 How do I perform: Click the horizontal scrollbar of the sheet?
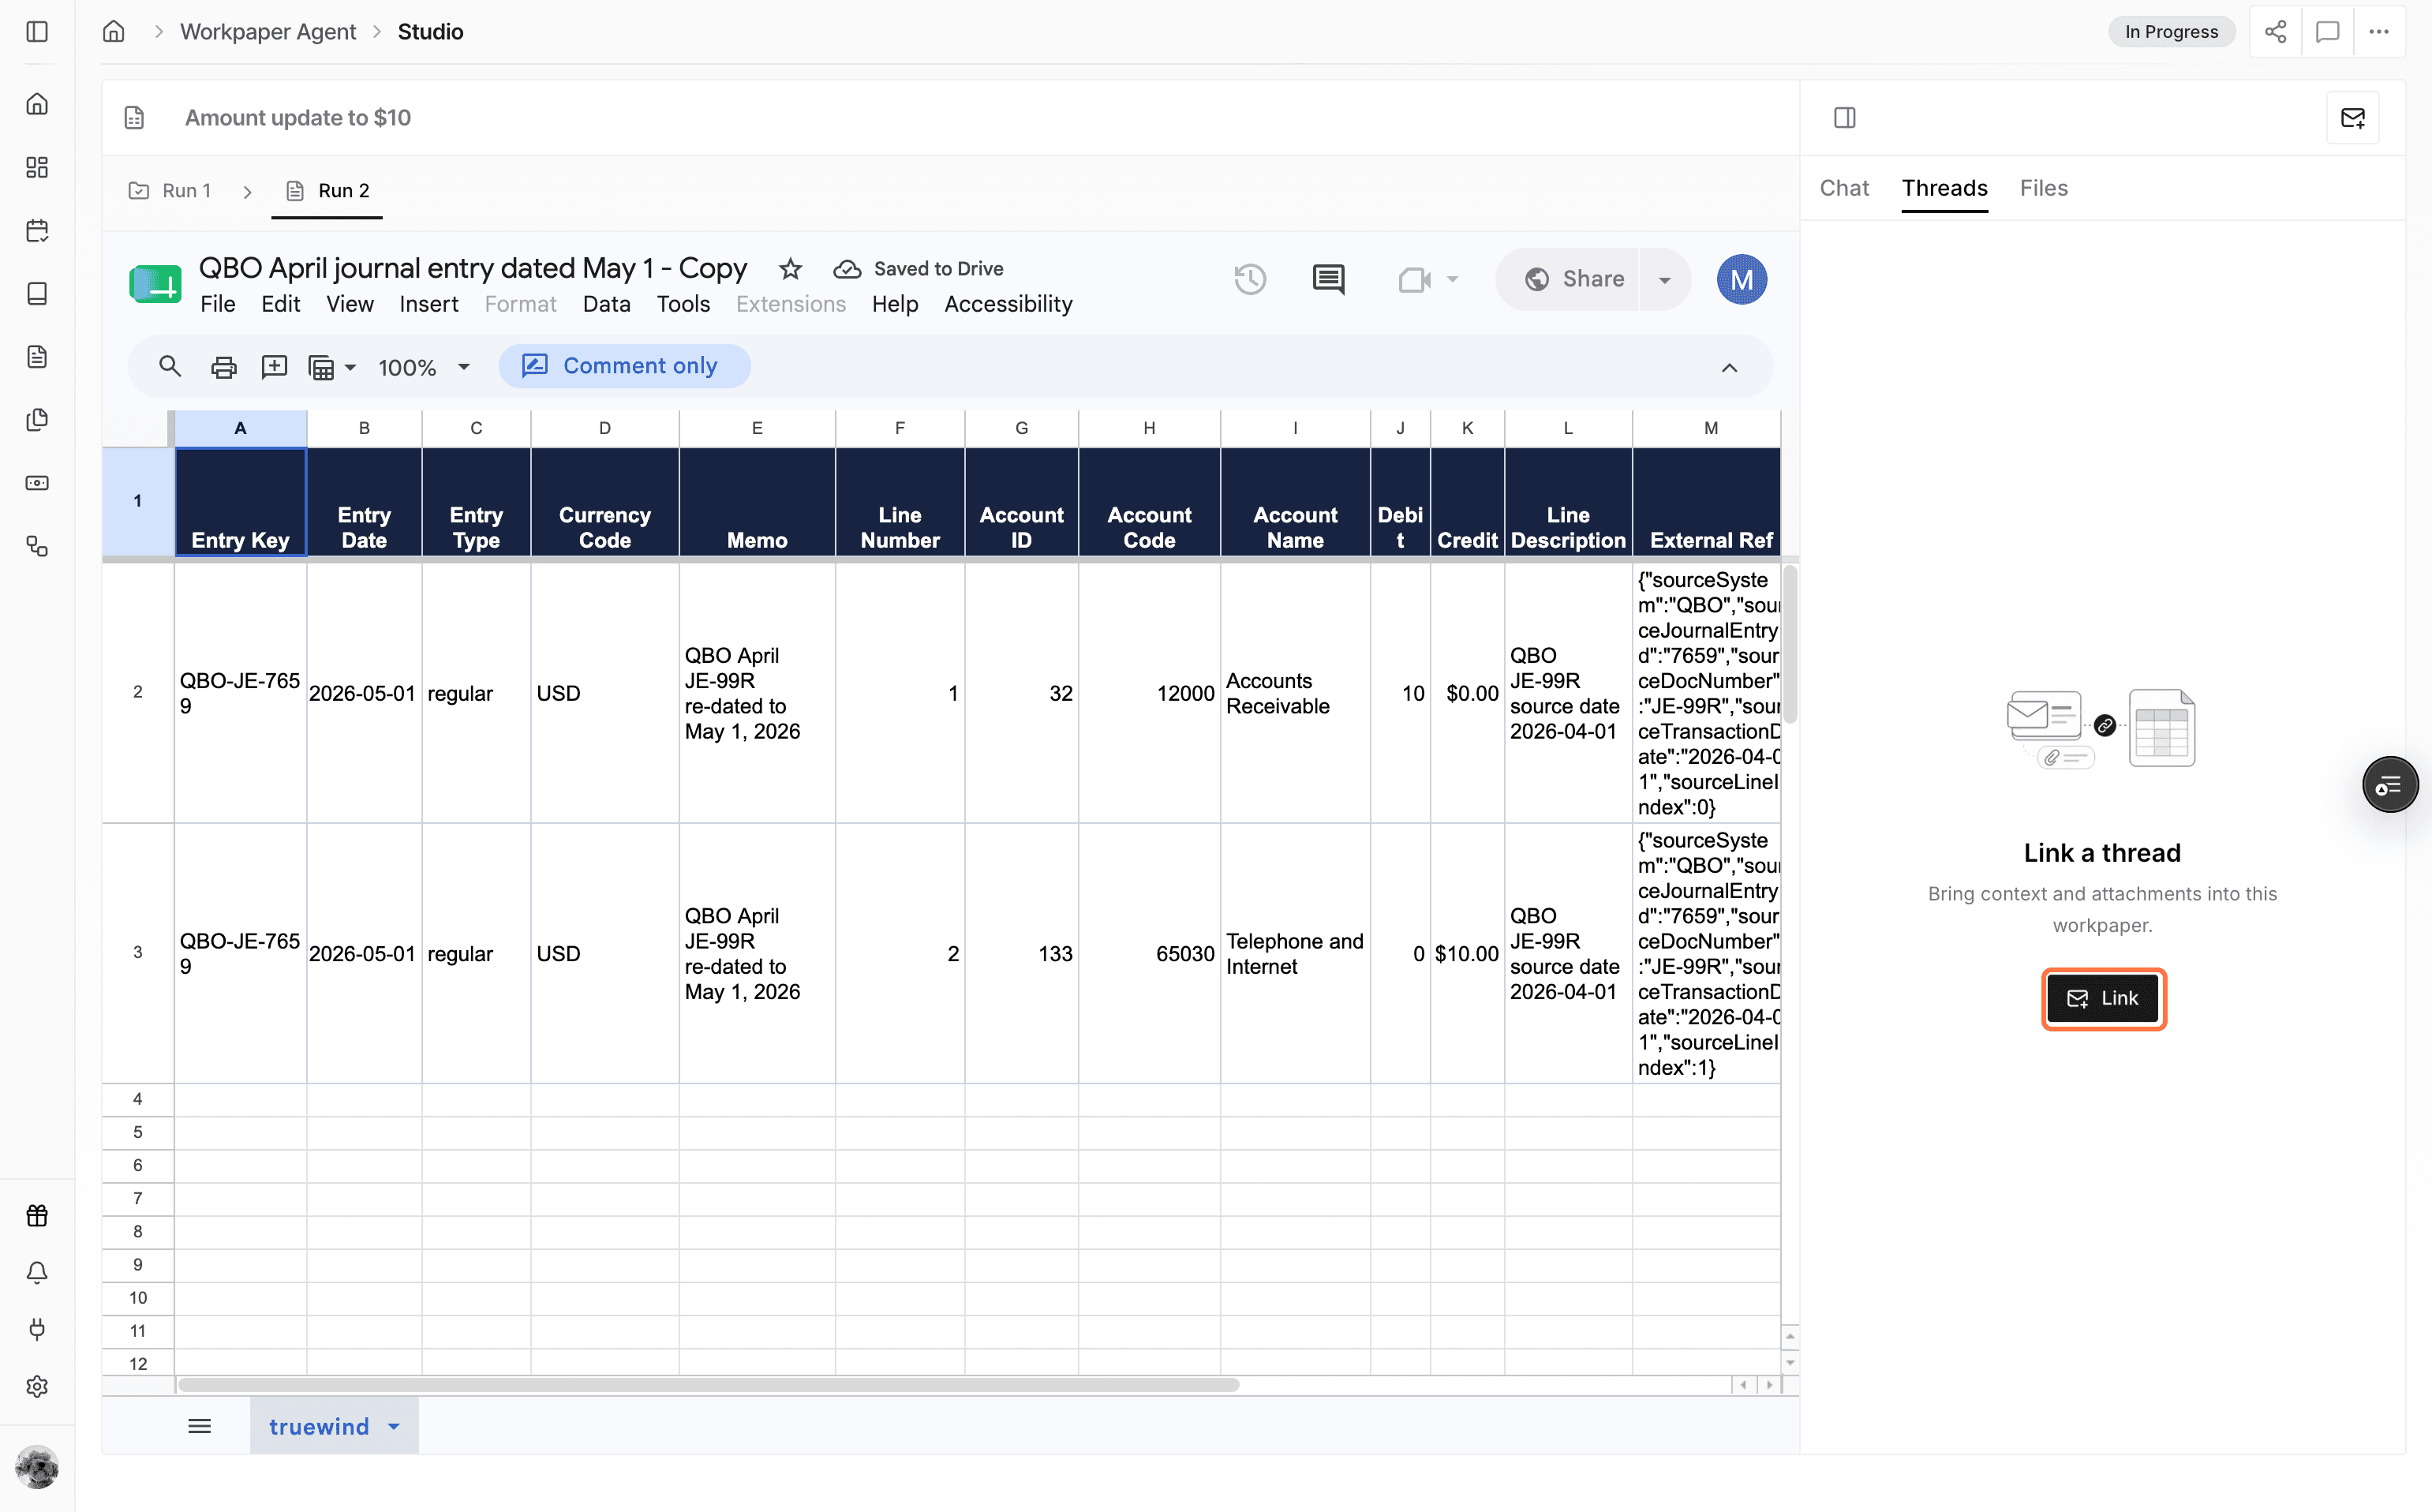(x=709, y=1385)
